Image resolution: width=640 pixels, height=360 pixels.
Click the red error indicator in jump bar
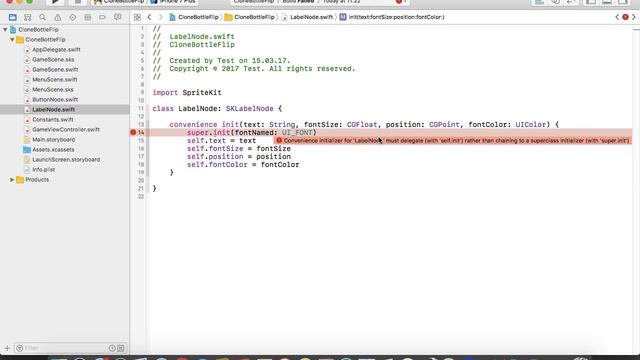click(625, 17)
